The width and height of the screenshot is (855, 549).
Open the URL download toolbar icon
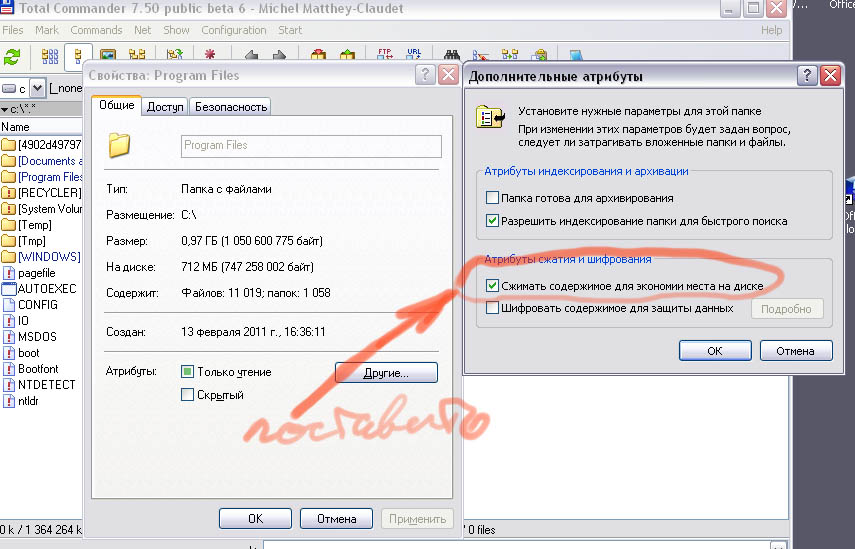pyautogui.click(x=414, y=55)
